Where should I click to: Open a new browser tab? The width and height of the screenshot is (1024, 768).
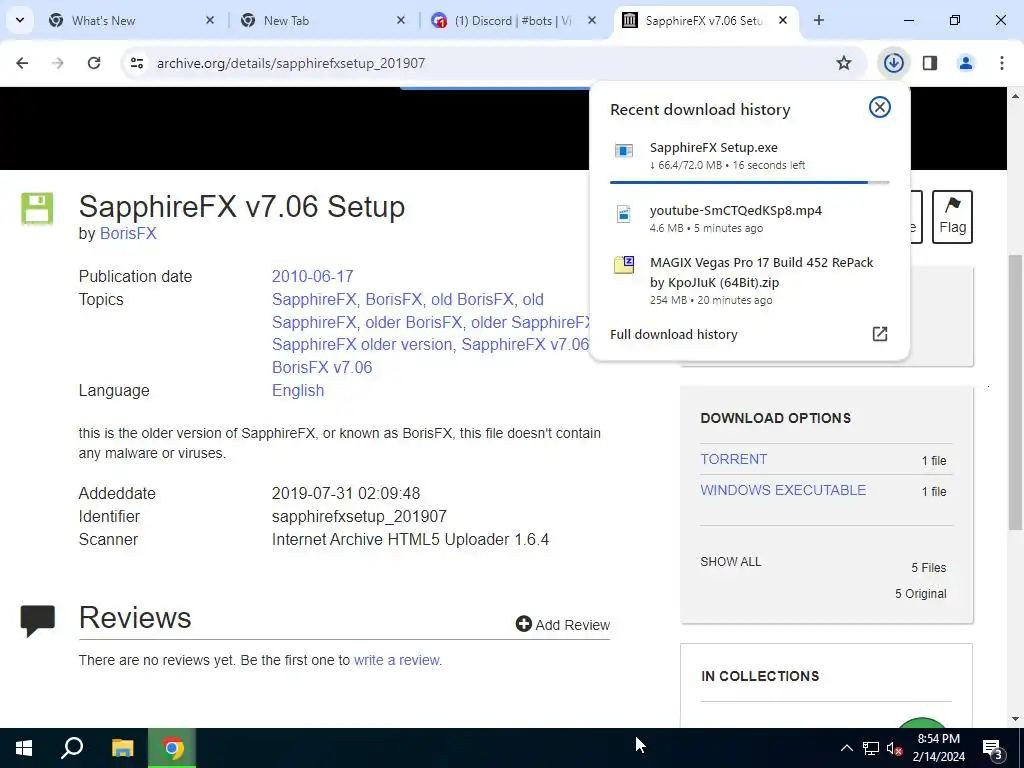point(819,20)
